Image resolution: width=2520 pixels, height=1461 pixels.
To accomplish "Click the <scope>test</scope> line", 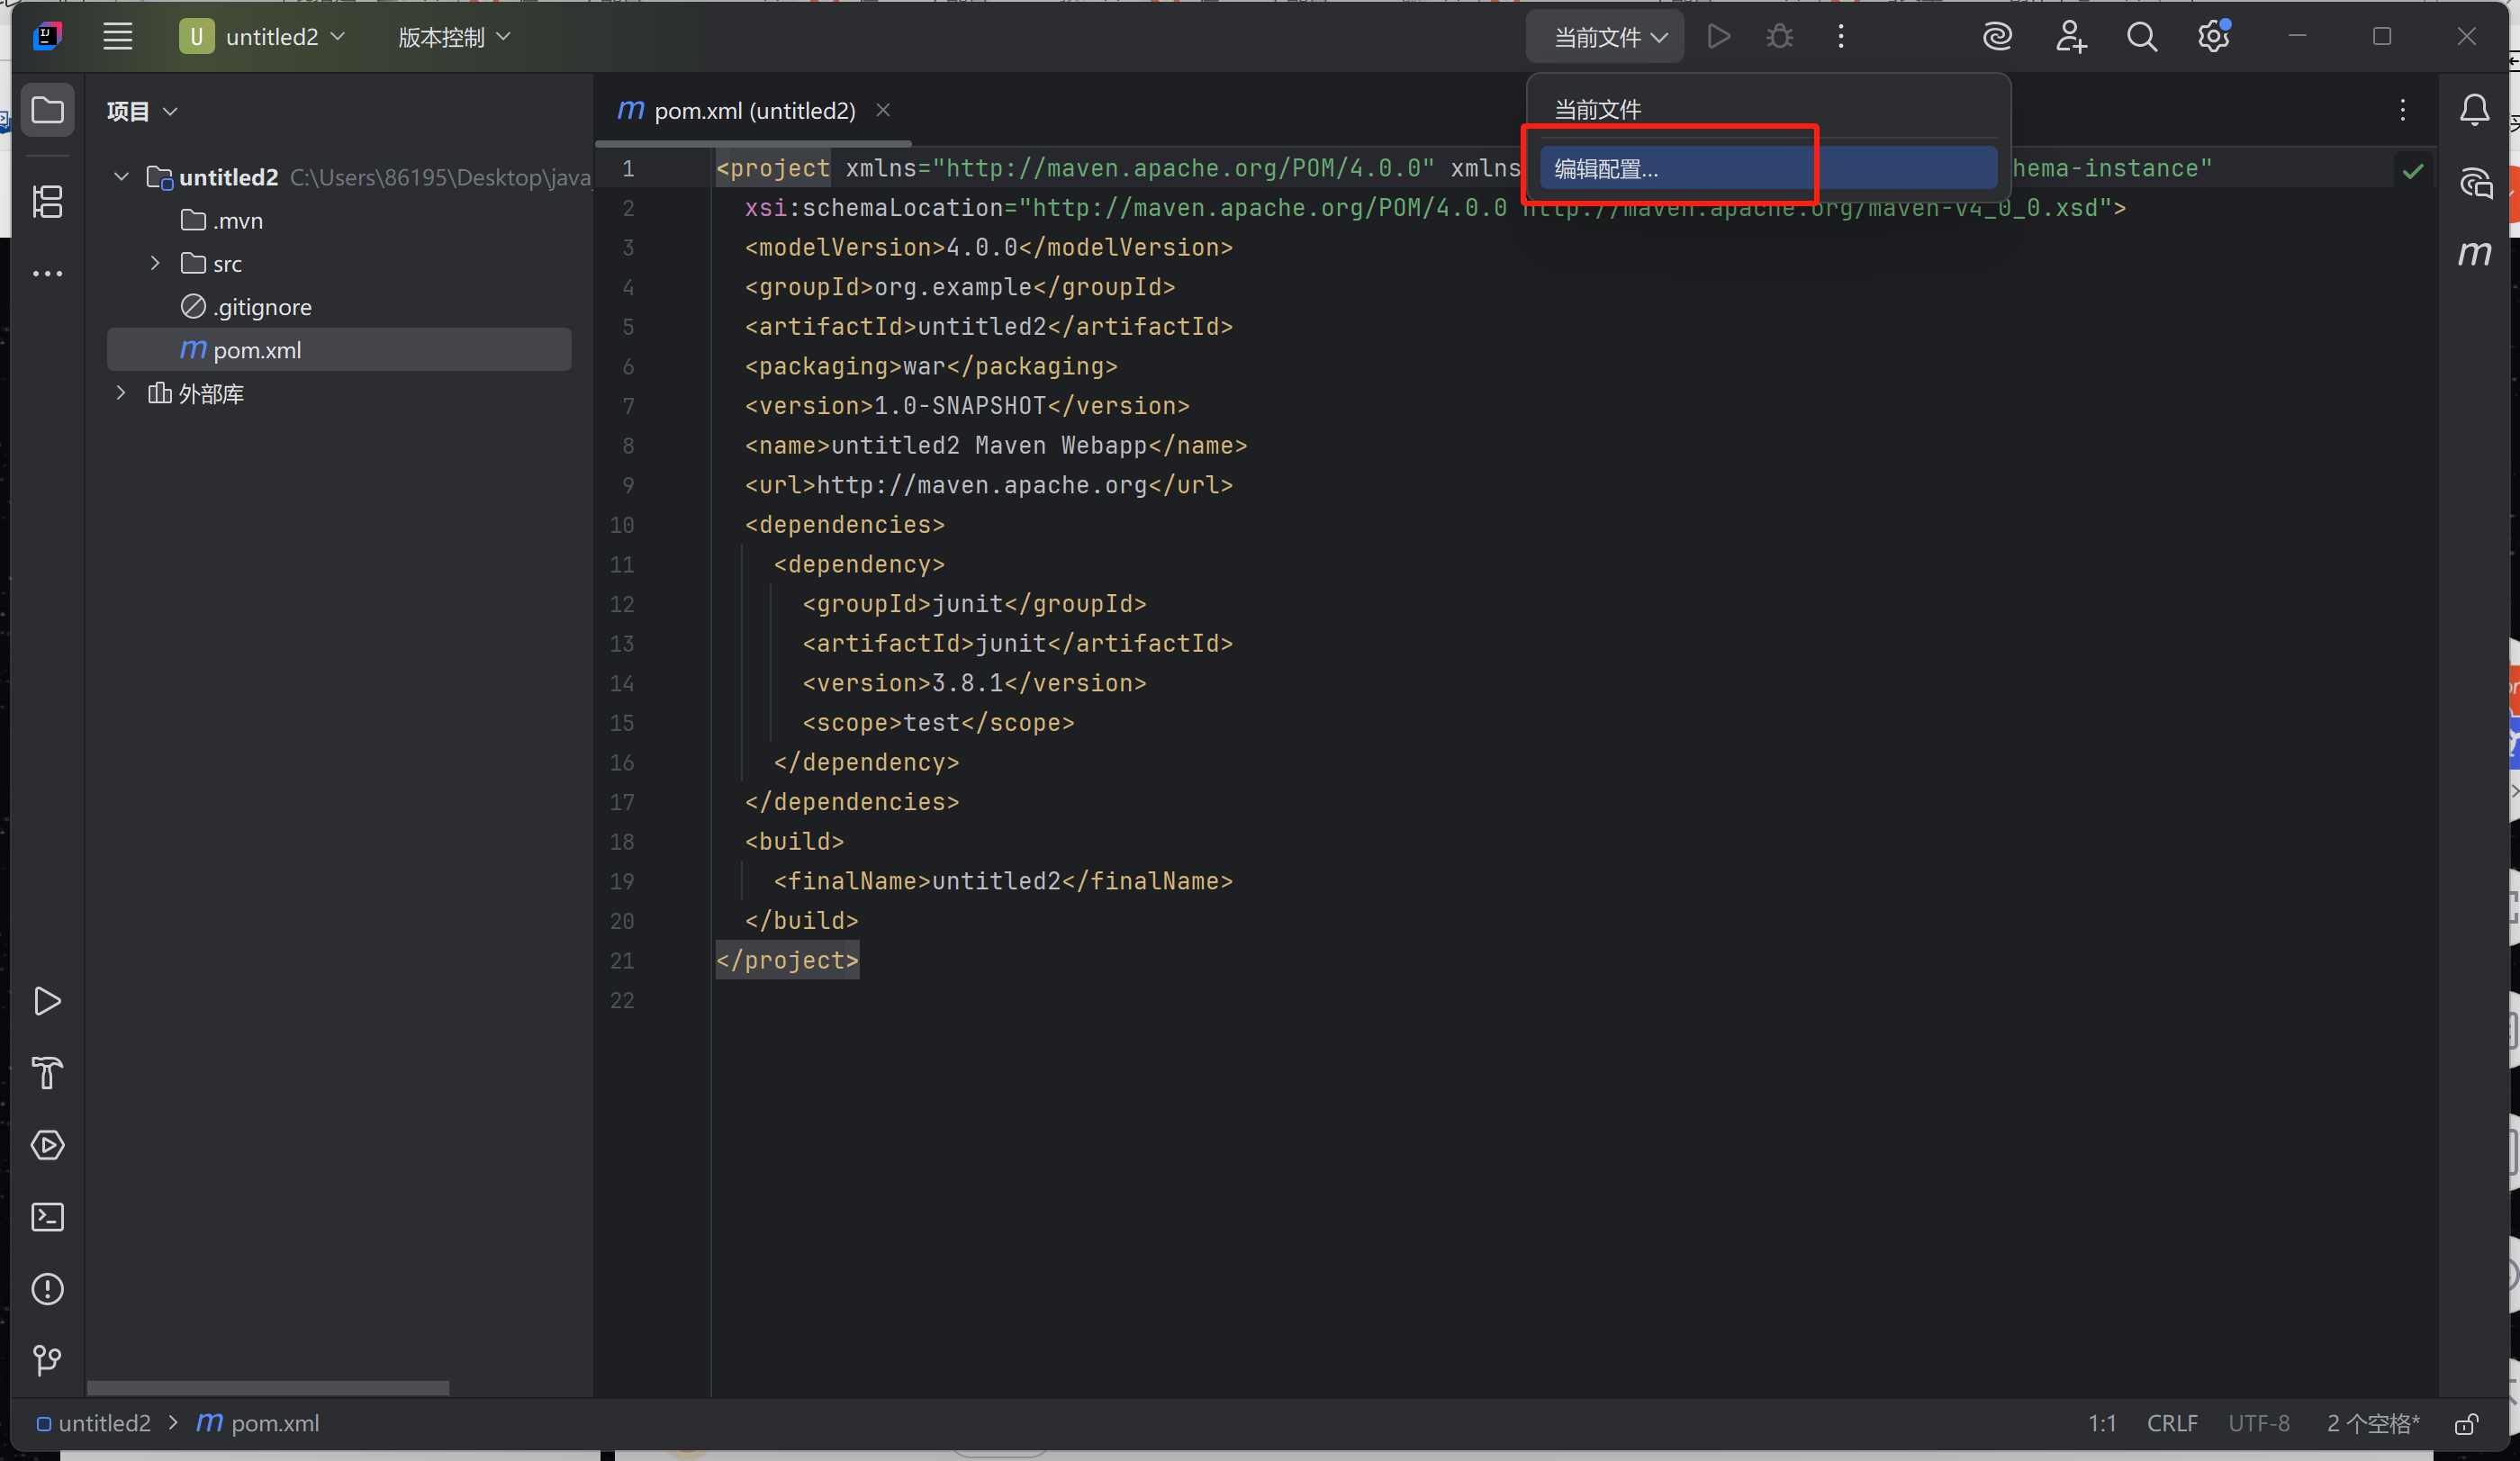I will 938,723.
